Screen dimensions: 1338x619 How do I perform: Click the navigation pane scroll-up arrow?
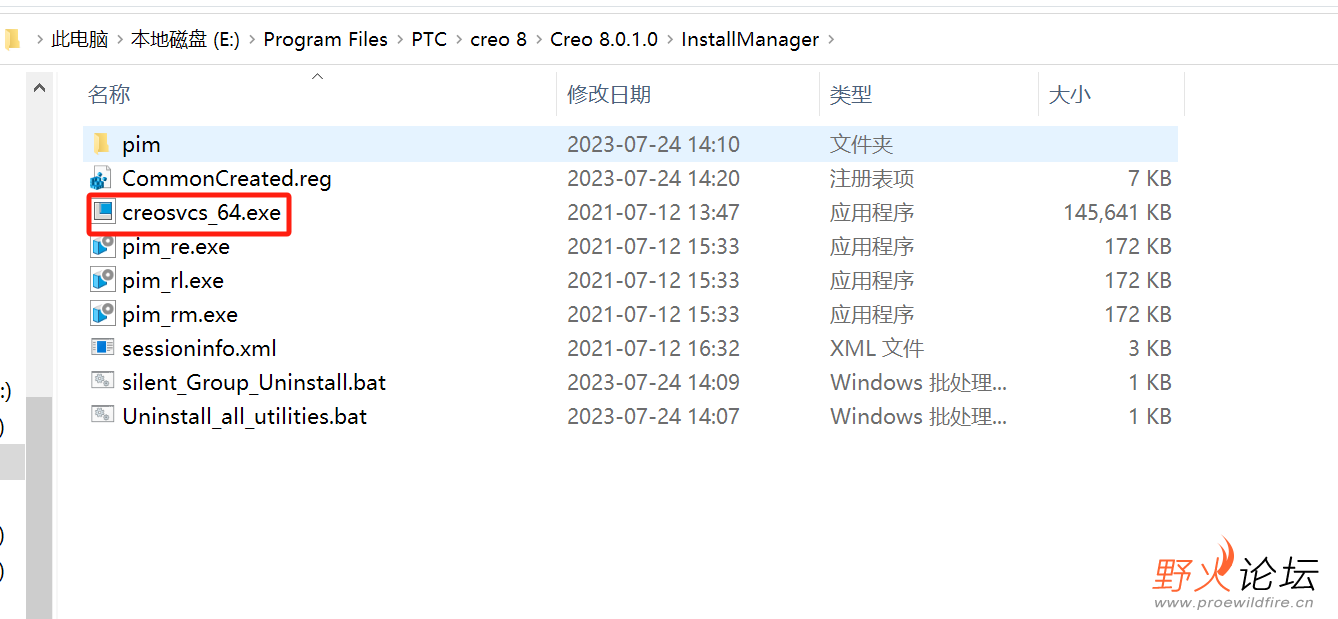point(39,88)
